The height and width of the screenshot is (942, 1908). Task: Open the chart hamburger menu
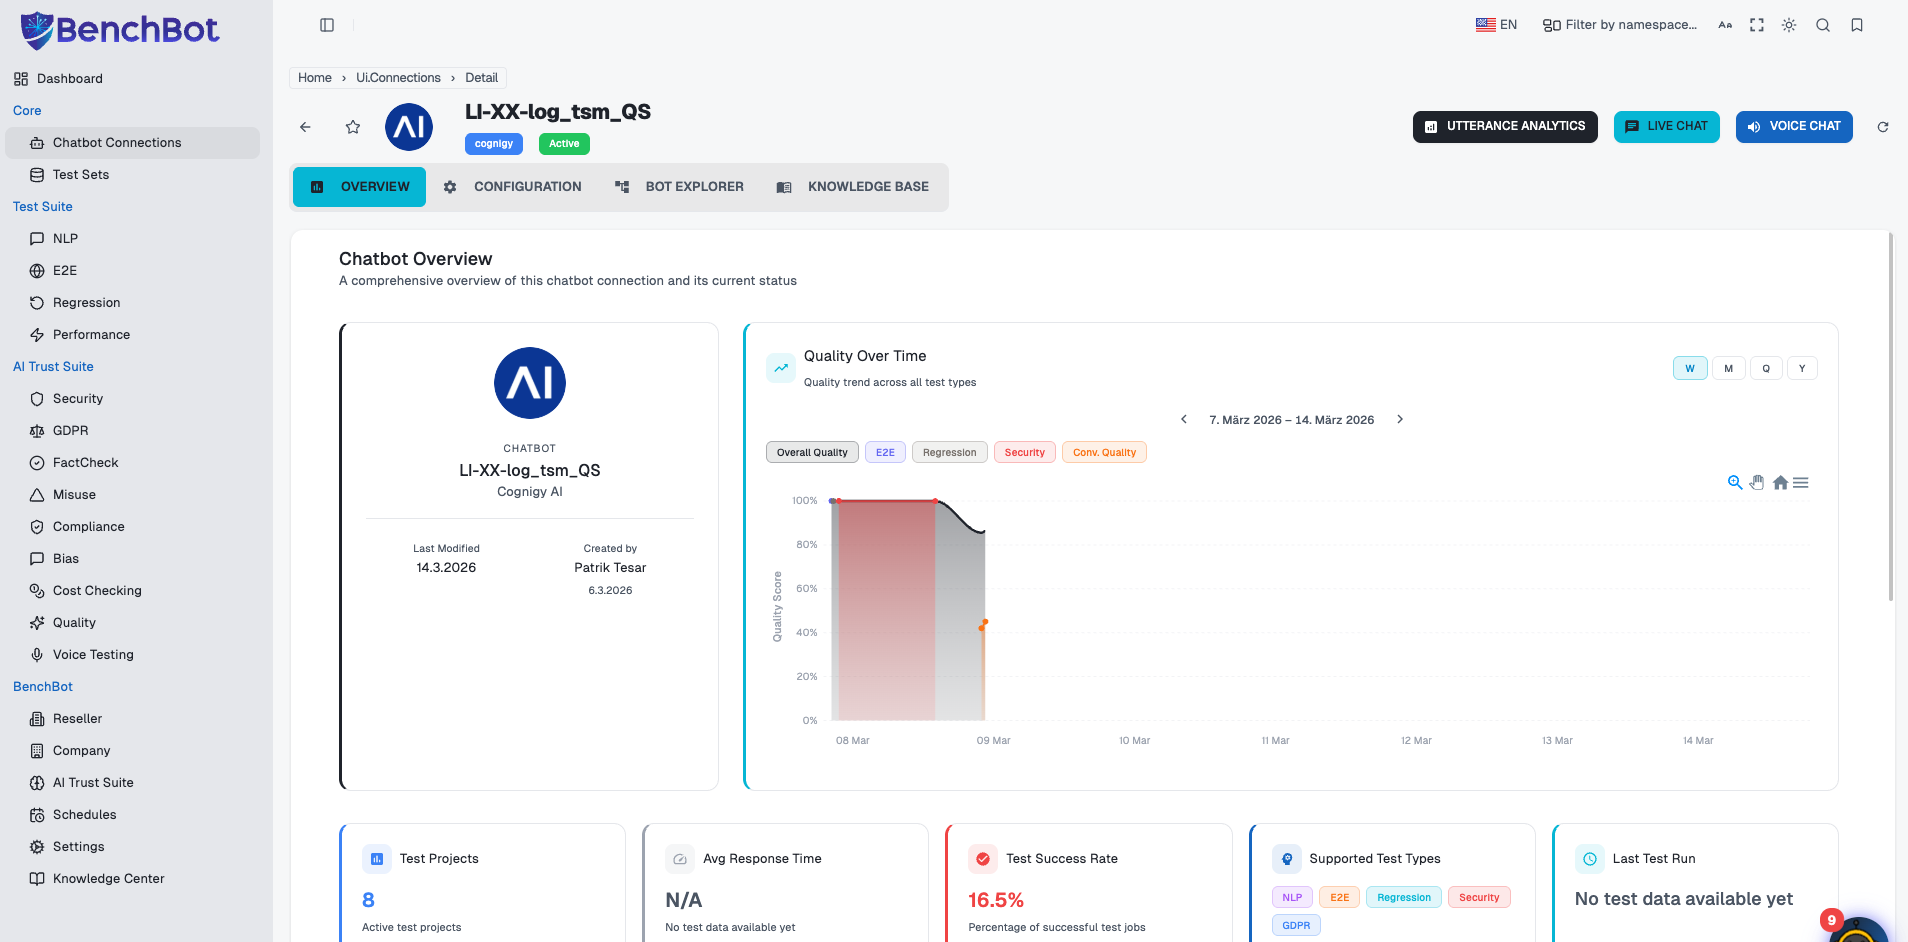[1801, 483]
